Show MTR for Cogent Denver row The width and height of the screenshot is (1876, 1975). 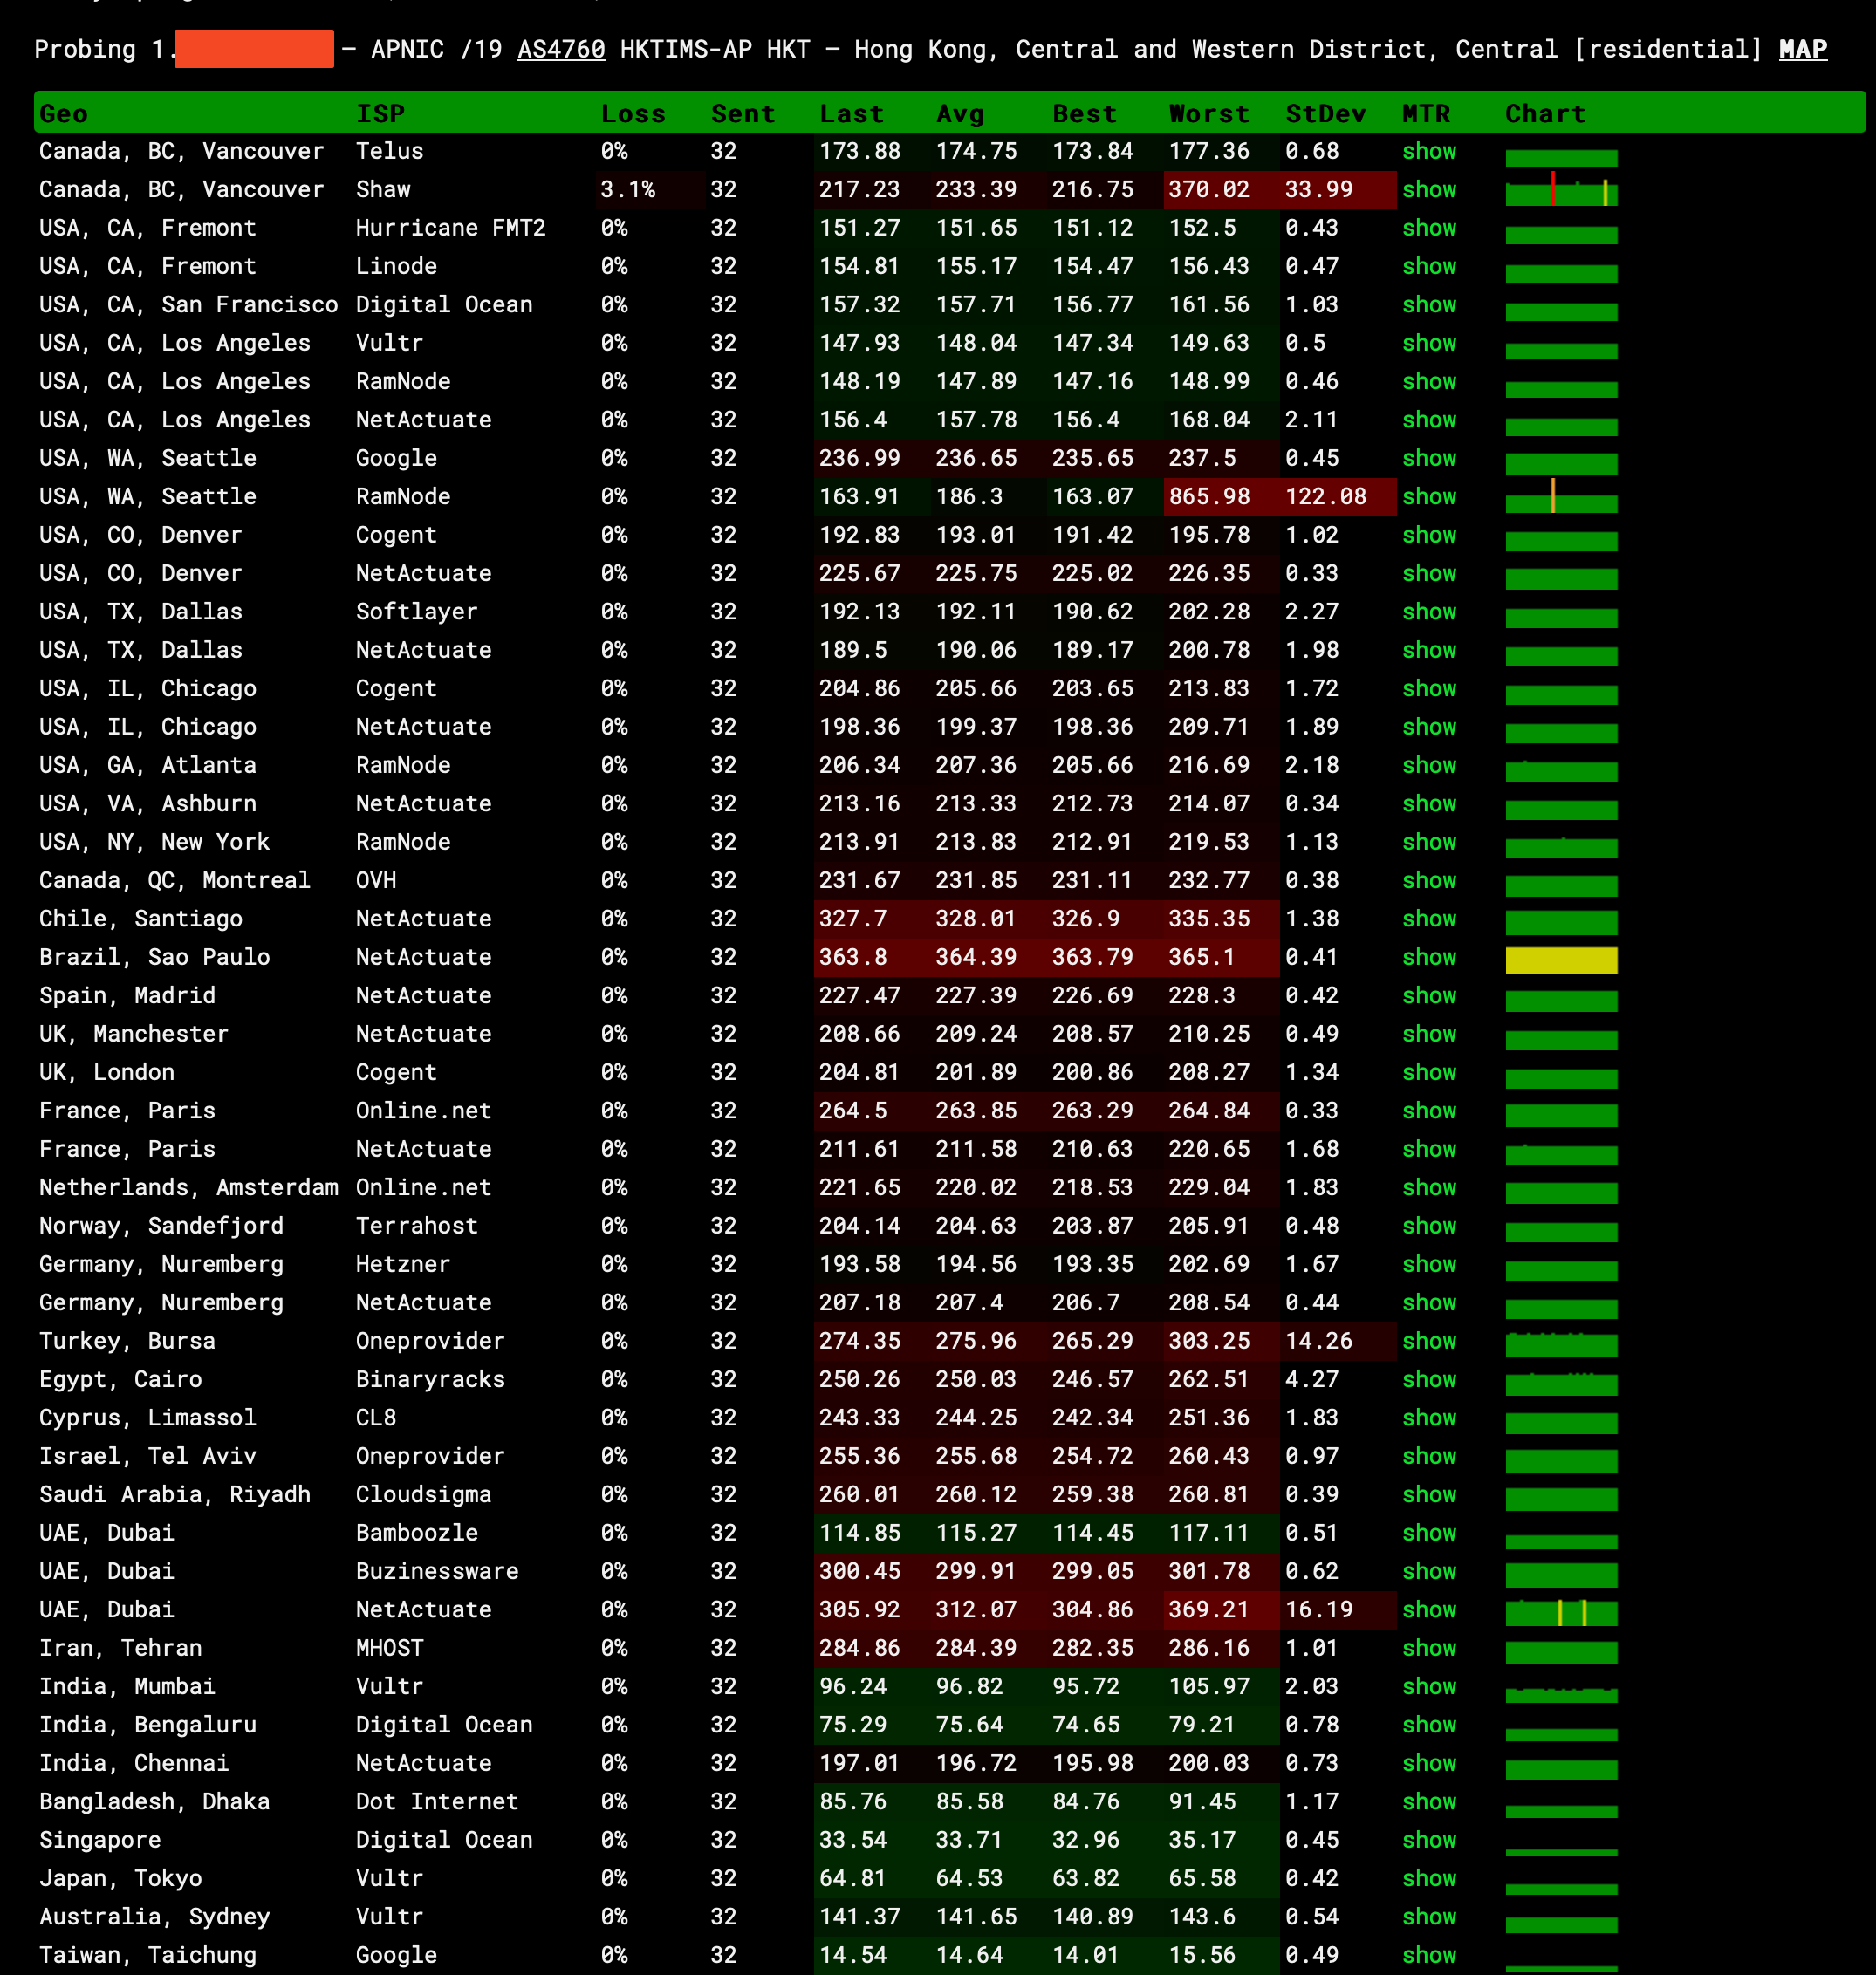click(x=1429, y=535)
